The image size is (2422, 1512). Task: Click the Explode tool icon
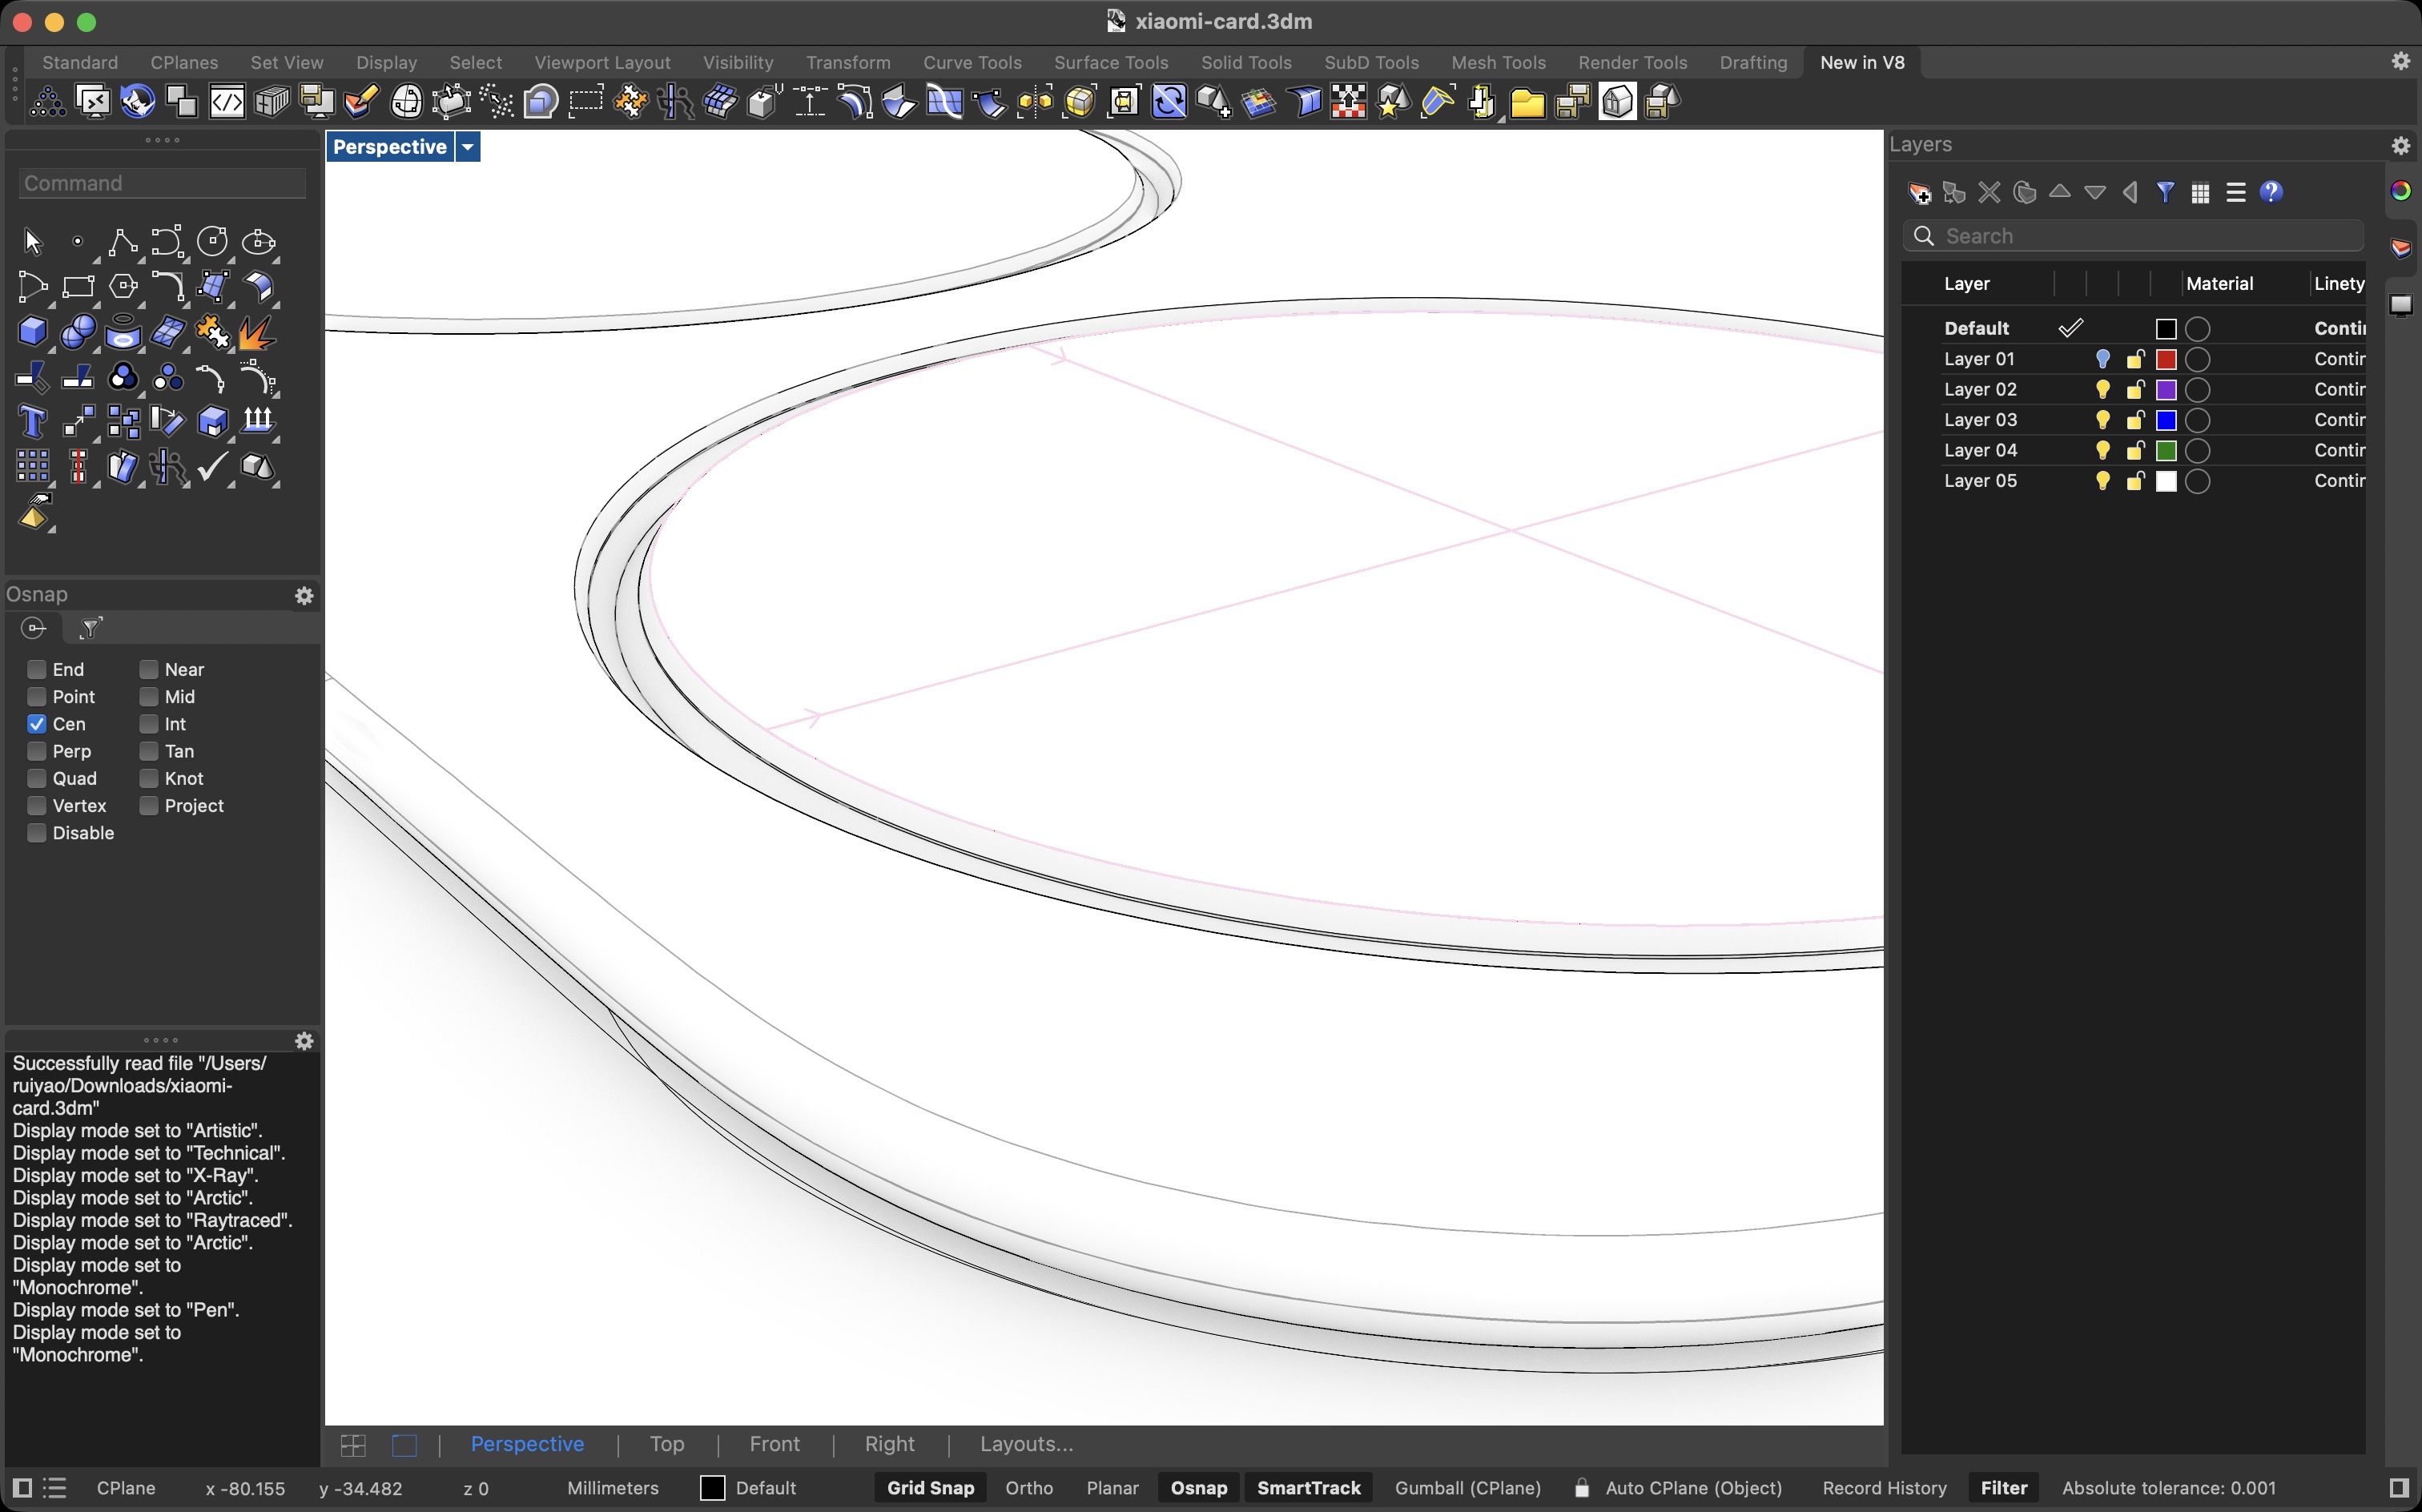tap(257, 331)
